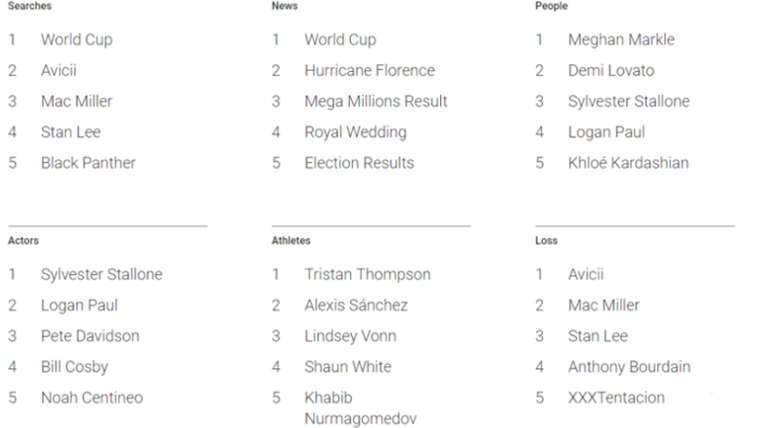770x428 pixels.
Task: Select XXXTentacion in Loss list
Action: pos(616,398)
